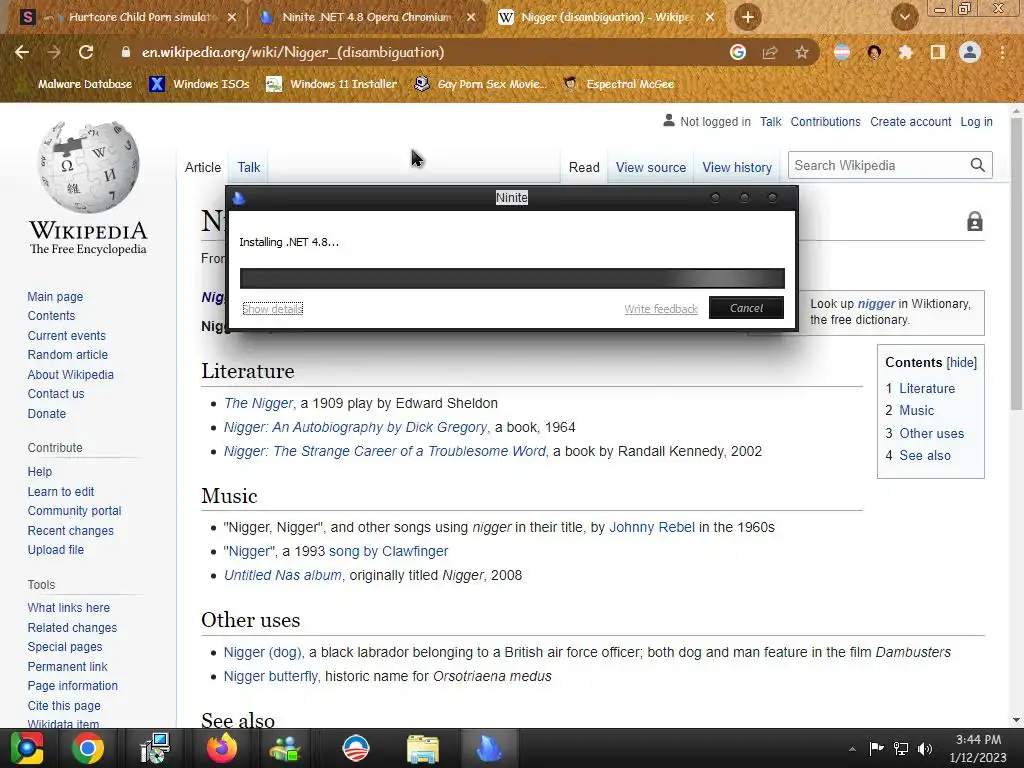The height and width of the screenshot is (768, 1024).
Task: Open the tab search dropdown arrow
Action: click(x=904, y=17)
